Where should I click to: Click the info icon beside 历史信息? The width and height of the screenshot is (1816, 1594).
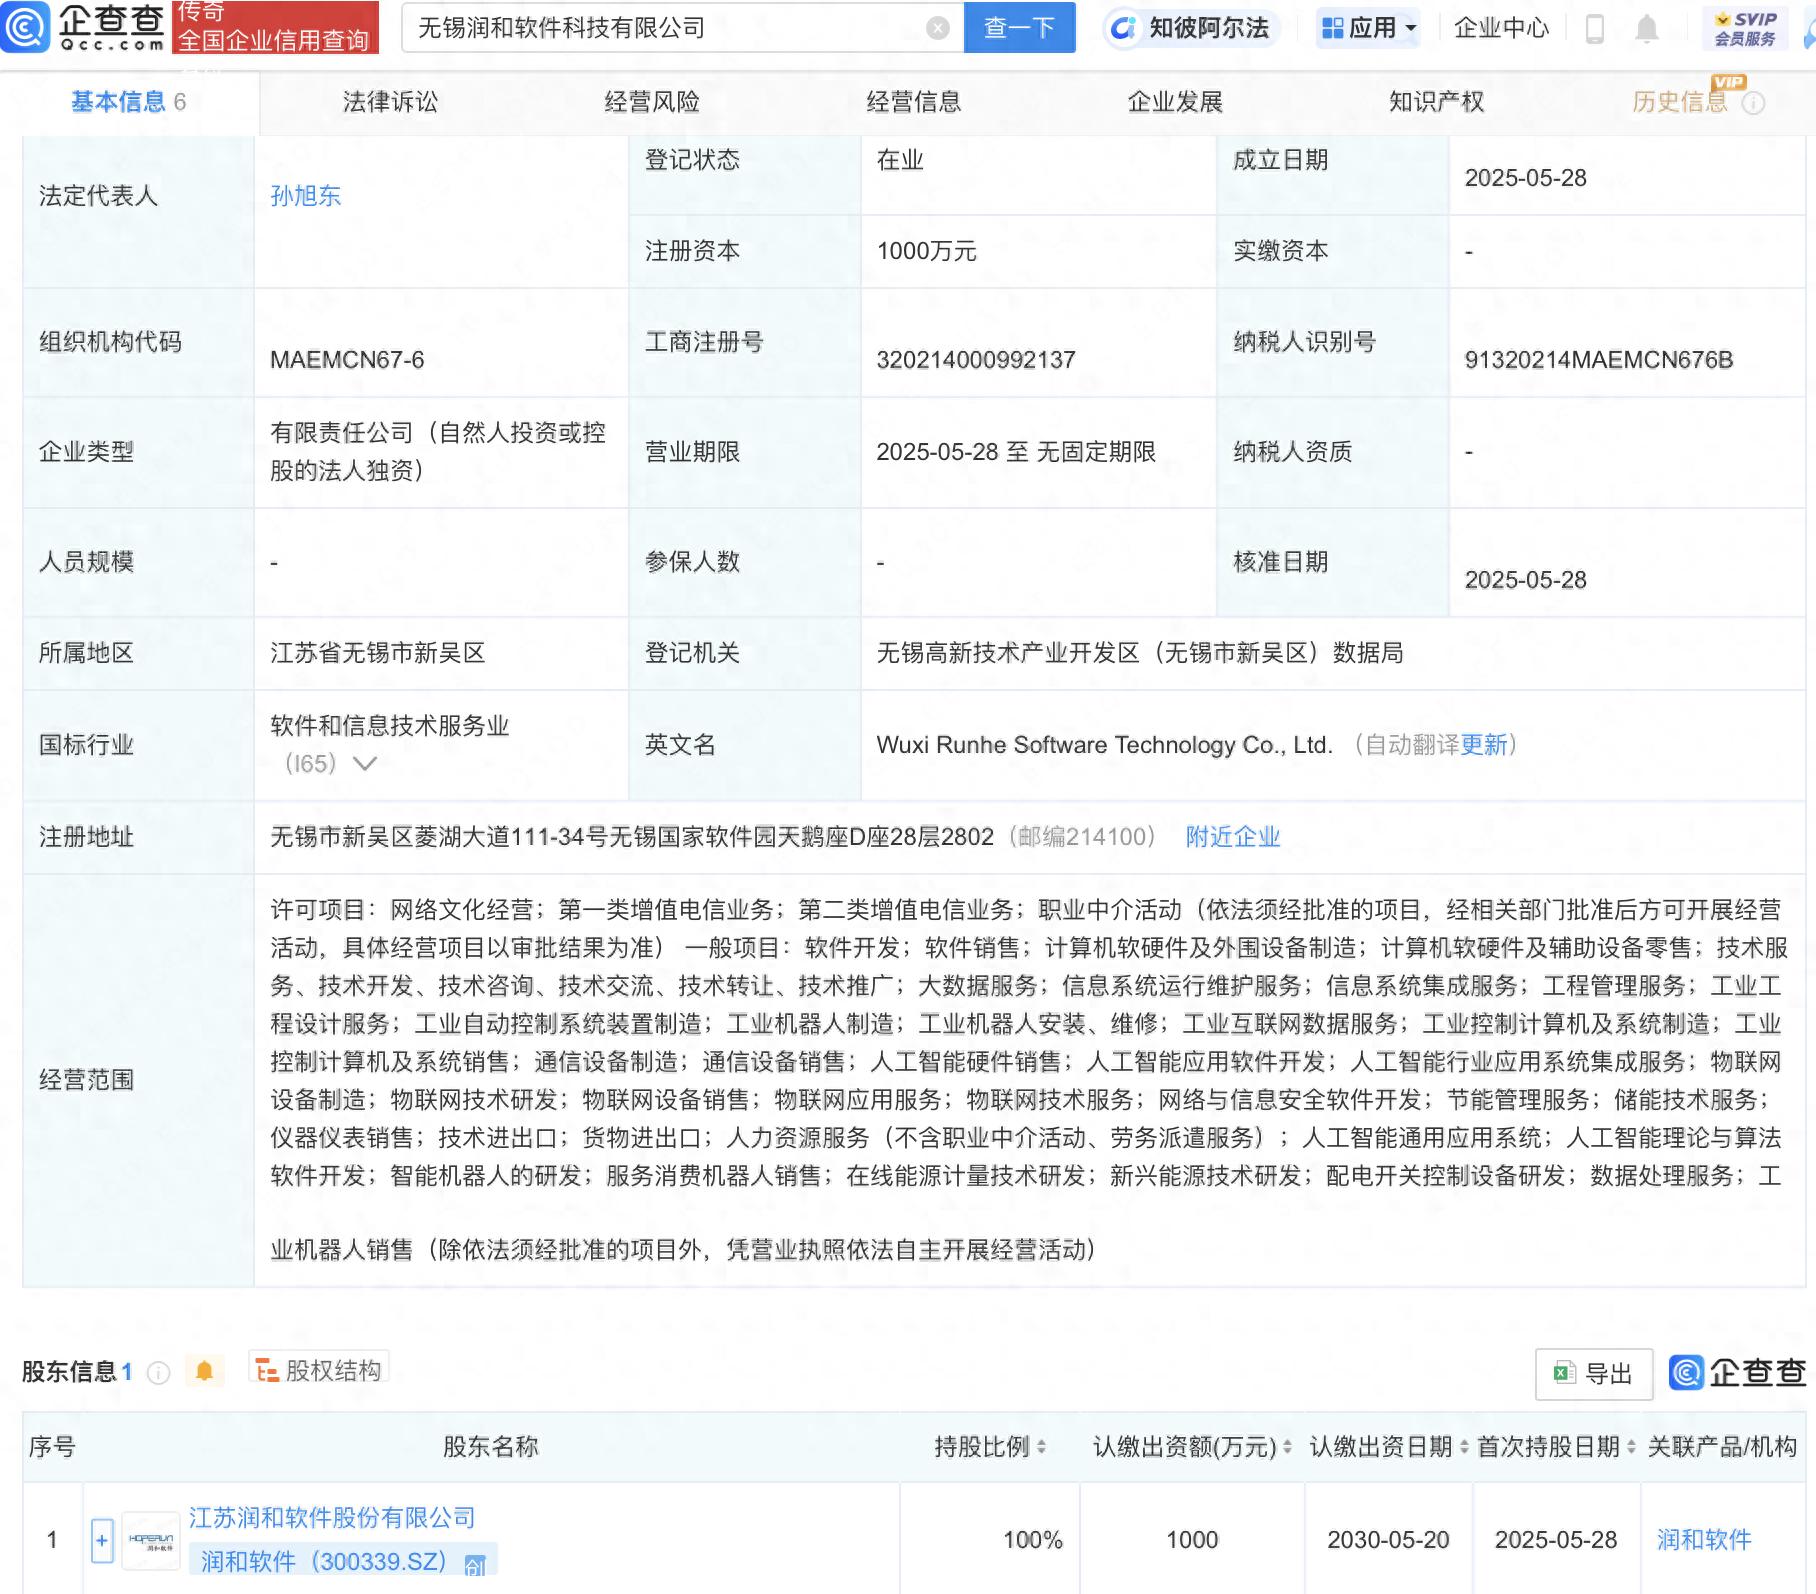pos(1753,103)
